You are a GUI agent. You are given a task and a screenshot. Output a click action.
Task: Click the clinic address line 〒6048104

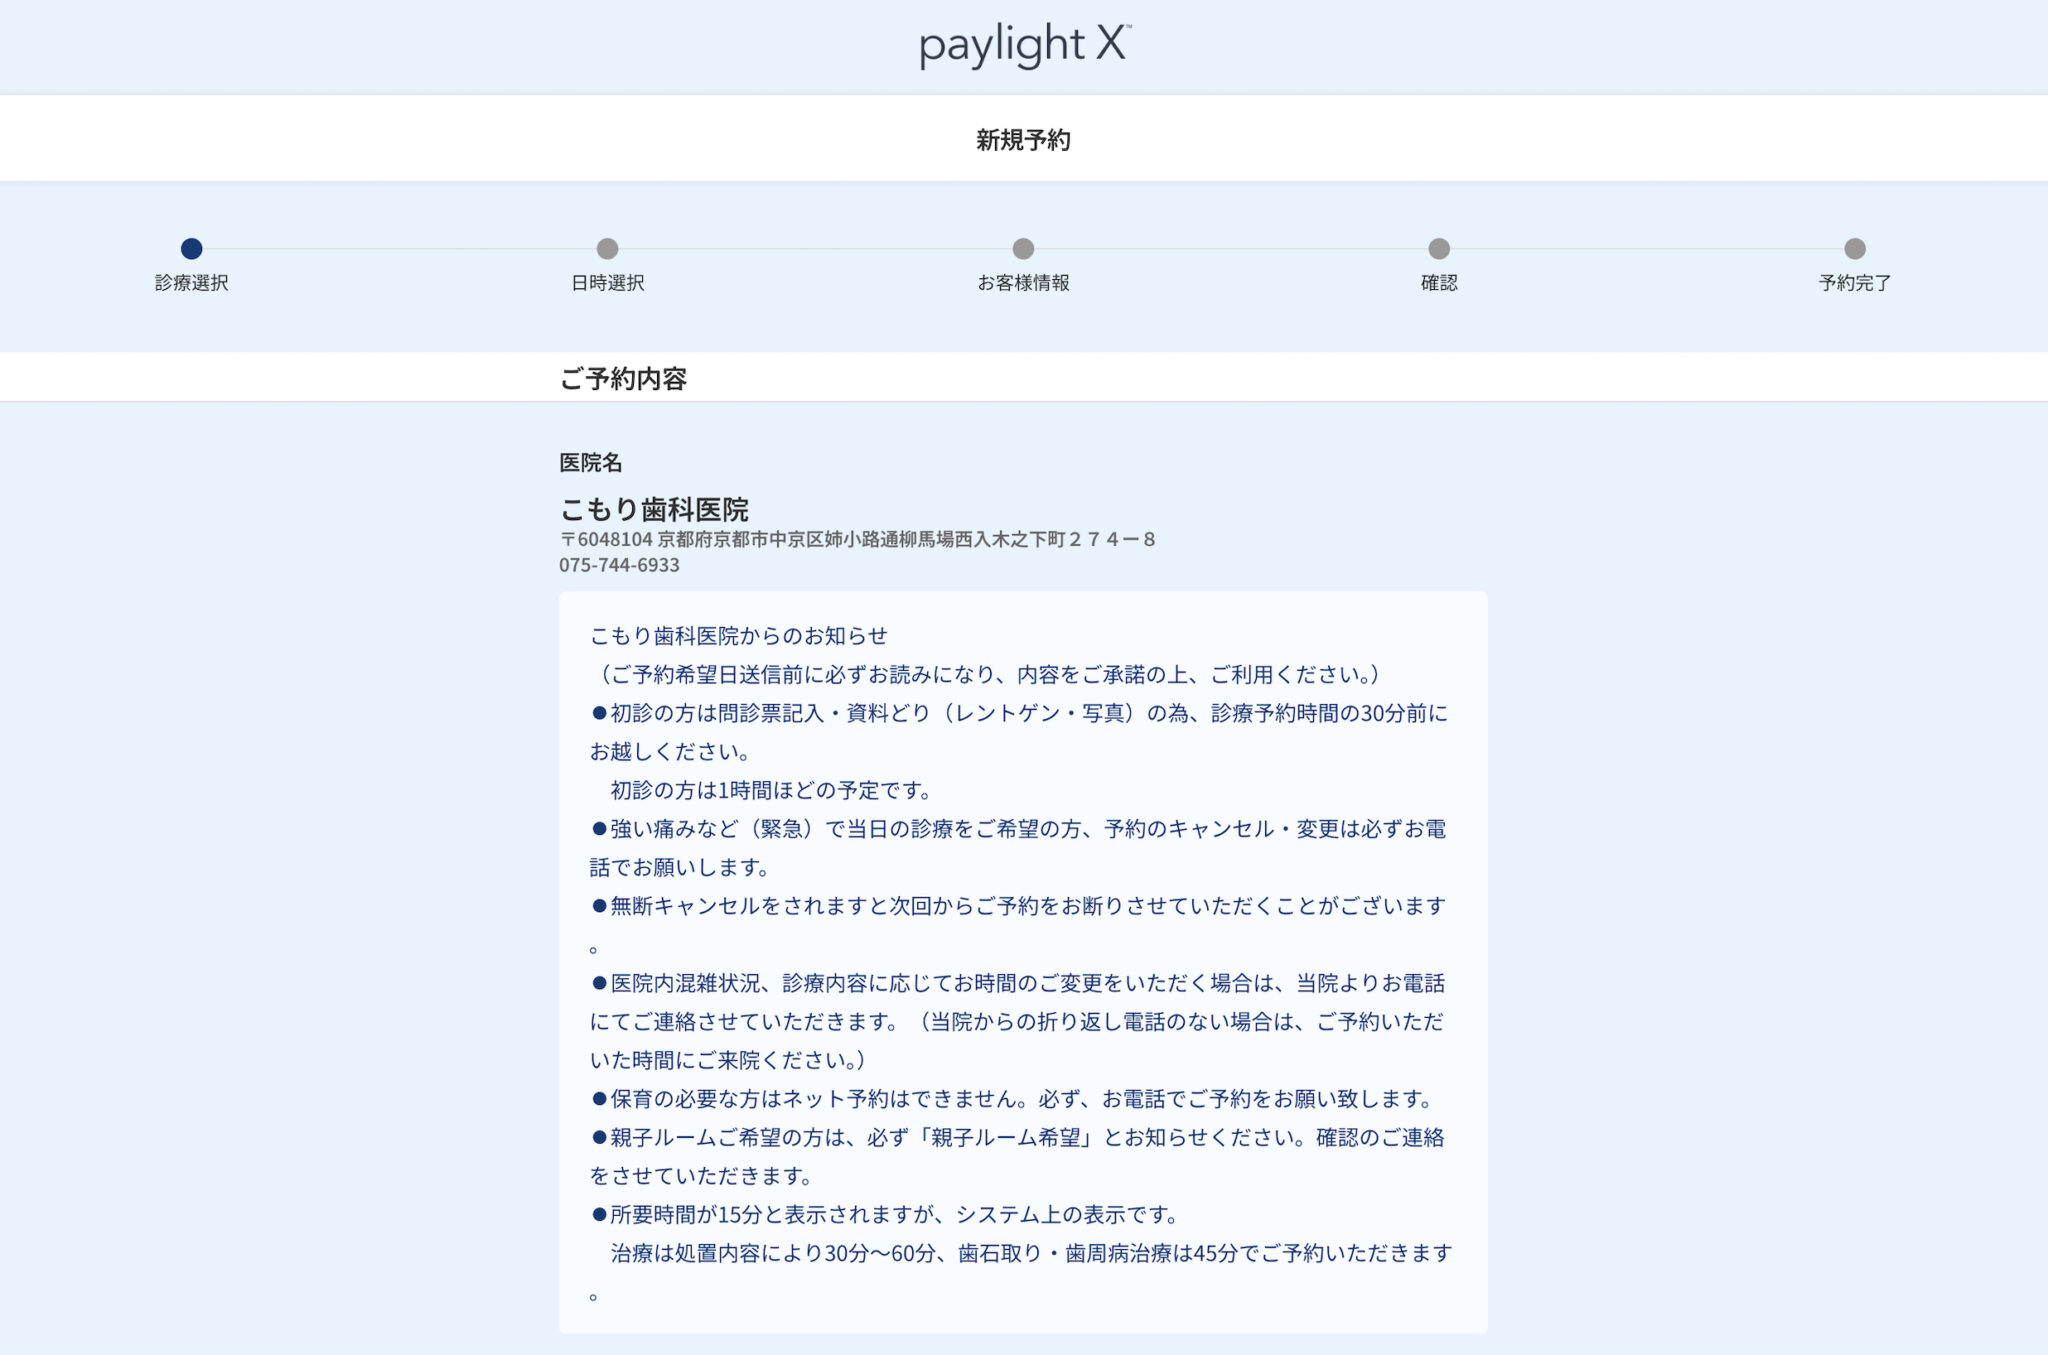(x=857, y=539)
